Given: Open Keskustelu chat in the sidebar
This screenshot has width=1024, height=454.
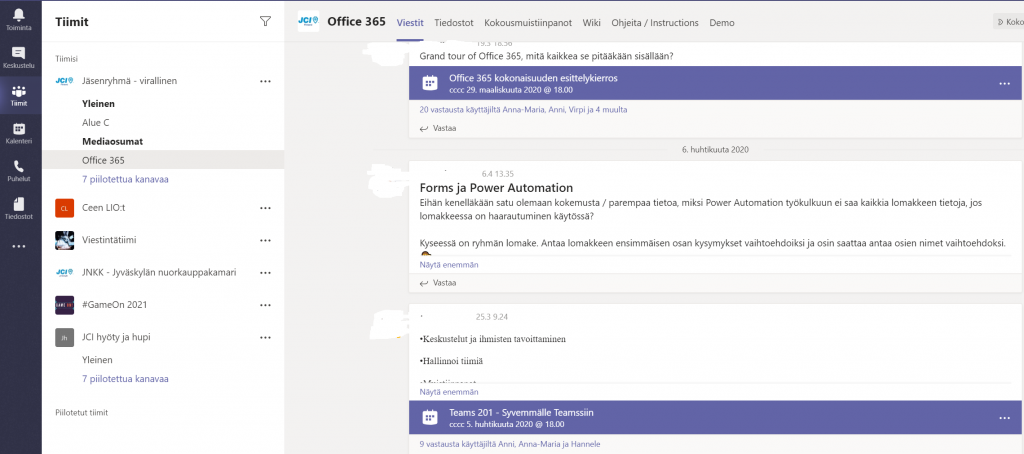Looking at the screenshot, I should coord(18,56).
